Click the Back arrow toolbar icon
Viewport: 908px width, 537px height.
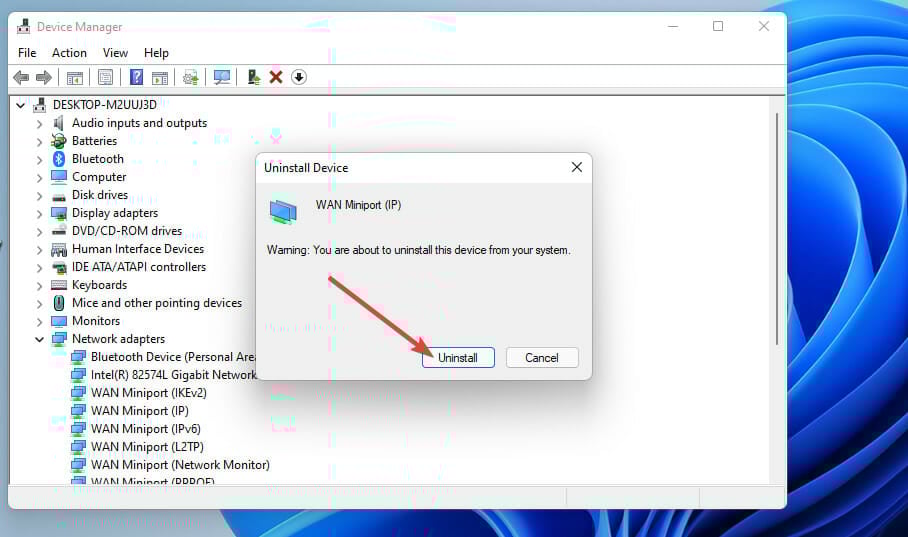pyautogui.click(x=21, y=77)
